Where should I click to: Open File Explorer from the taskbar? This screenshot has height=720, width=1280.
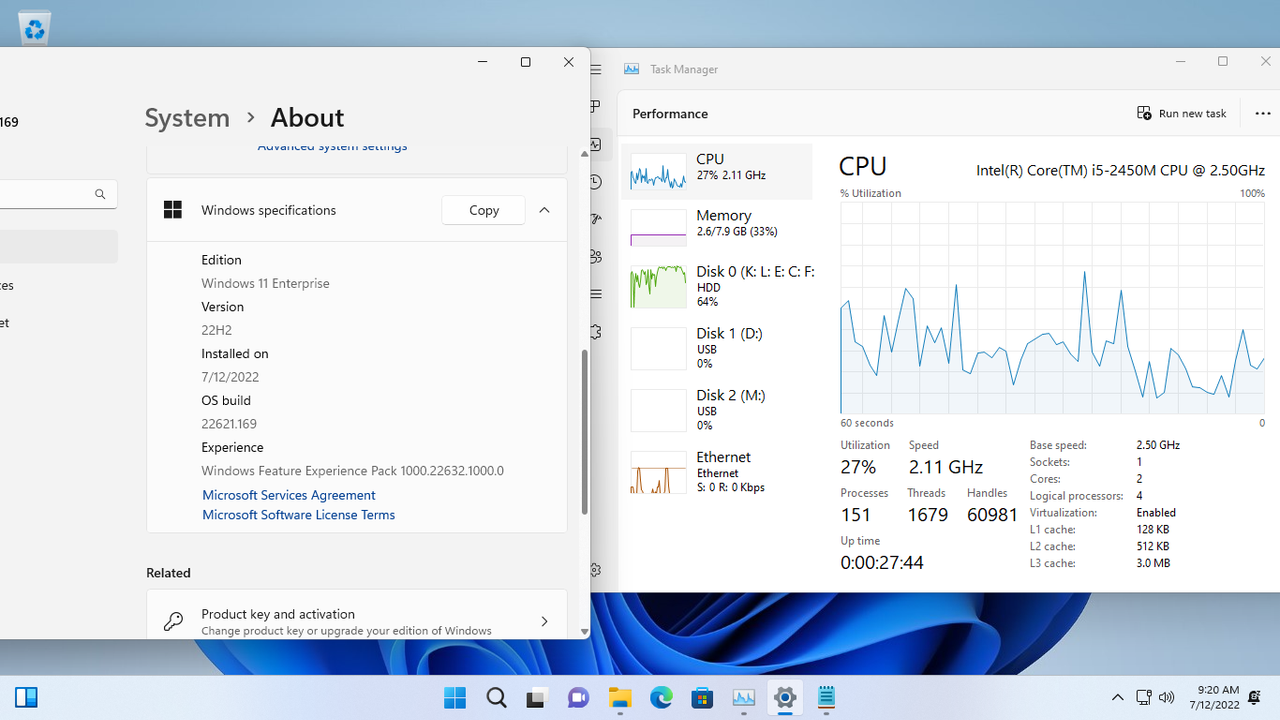(x=620, y=697)
